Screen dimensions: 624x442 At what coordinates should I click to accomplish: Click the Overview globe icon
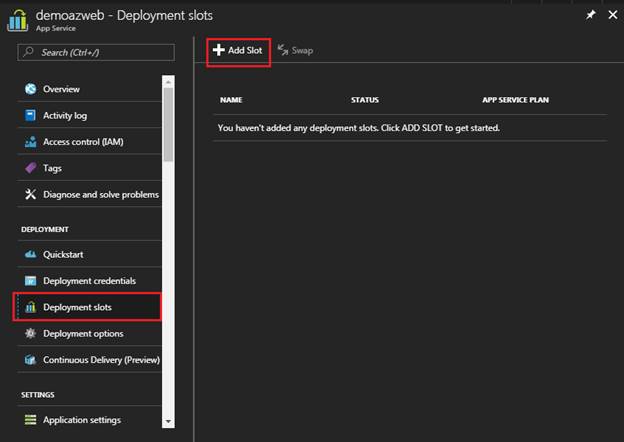coord(30,90)
